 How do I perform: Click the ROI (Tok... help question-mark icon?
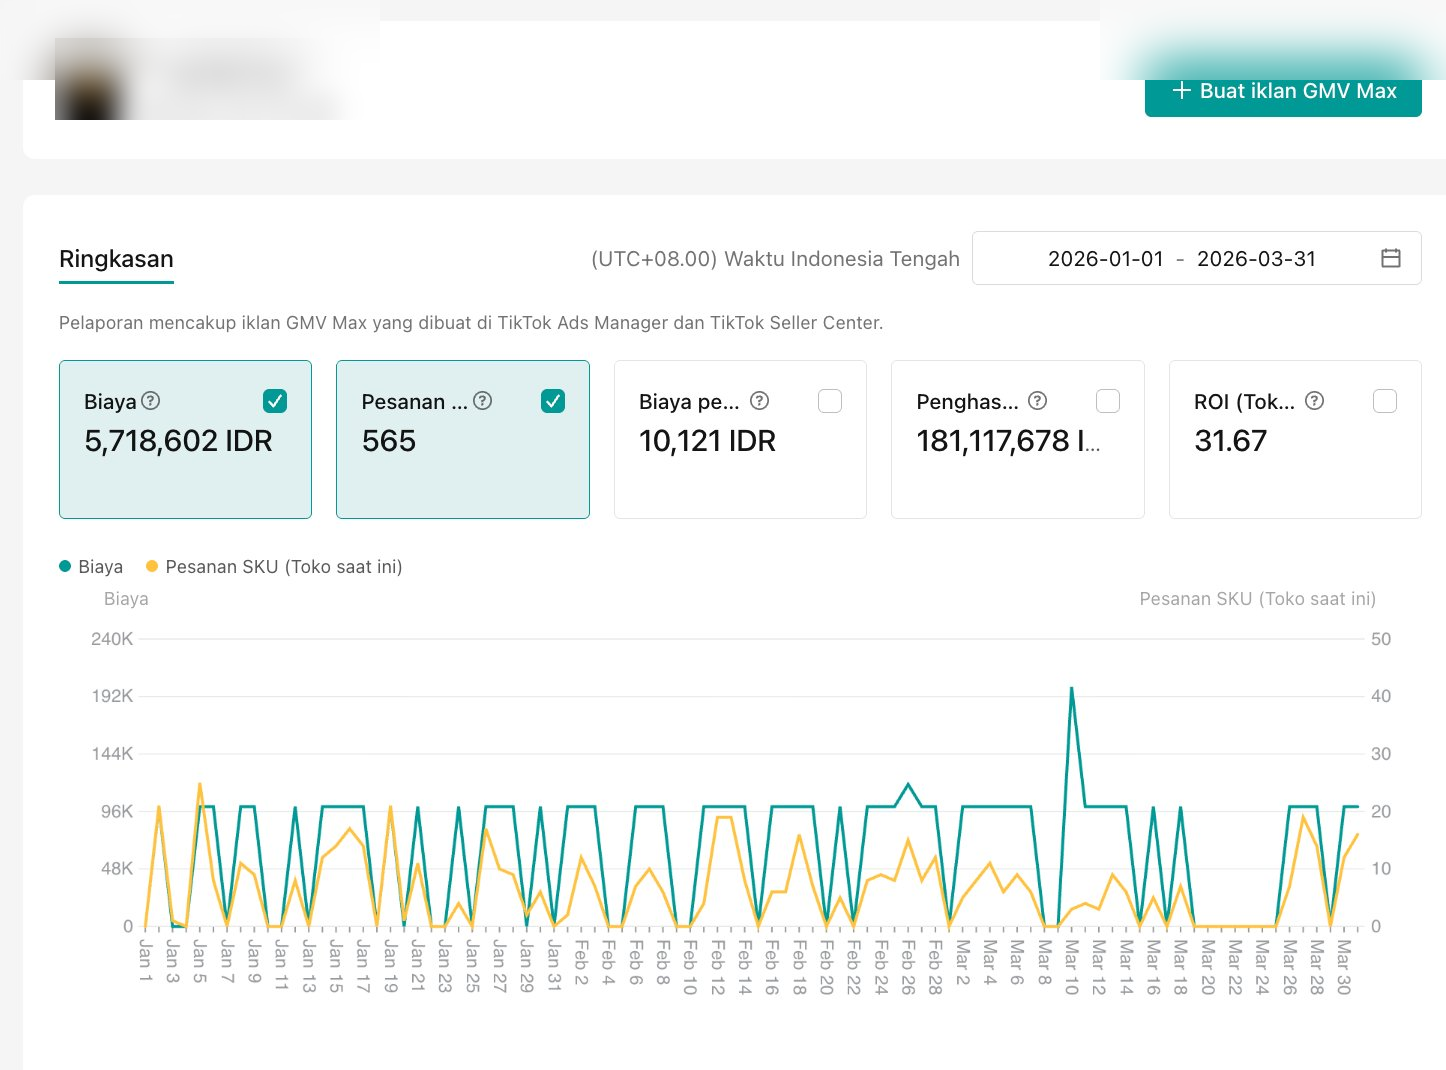pos(1315,401)
